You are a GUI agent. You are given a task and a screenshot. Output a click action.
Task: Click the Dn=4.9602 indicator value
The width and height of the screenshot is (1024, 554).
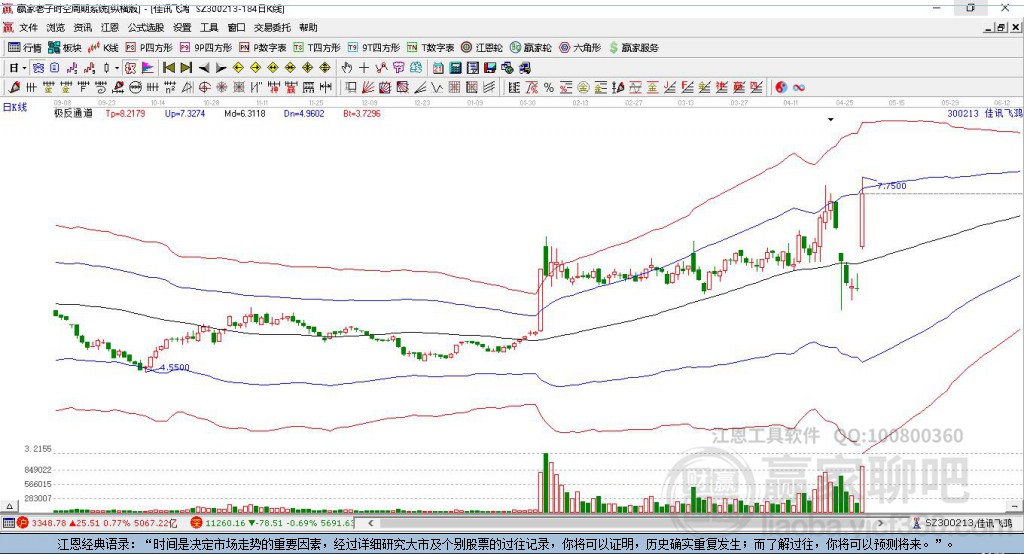(x=304, y=114)
